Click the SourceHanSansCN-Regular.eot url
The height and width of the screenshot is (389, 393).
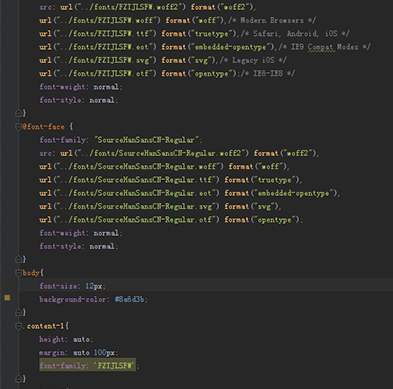(x=129, y=193)
